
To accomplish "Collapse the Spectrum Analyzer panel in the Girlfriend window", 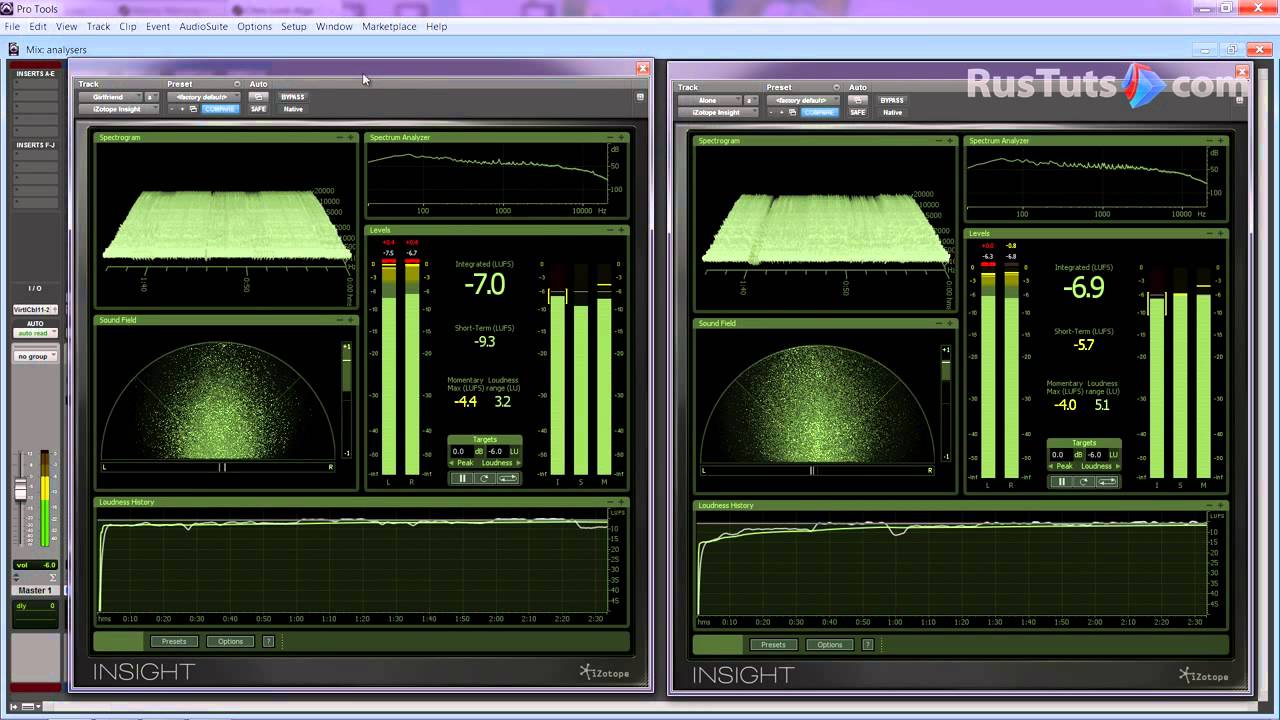I will coord(611,137).
